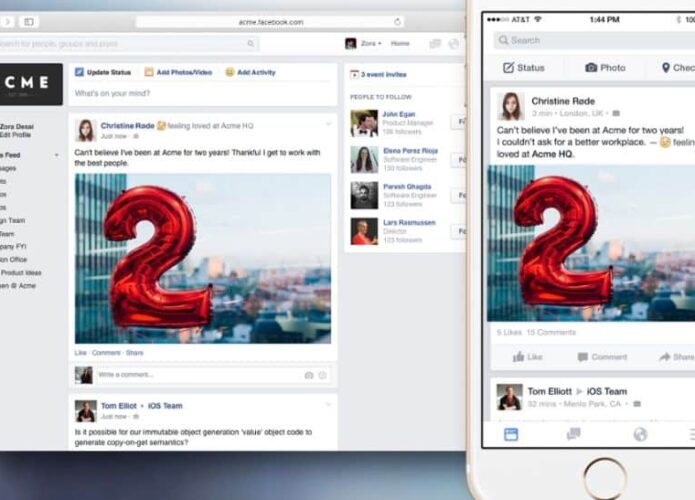Image resolution: width=695 pixels, height=500 pixels.
Task: Open Women @ Acme group in sidebar
Action: [x=18, y=285]
